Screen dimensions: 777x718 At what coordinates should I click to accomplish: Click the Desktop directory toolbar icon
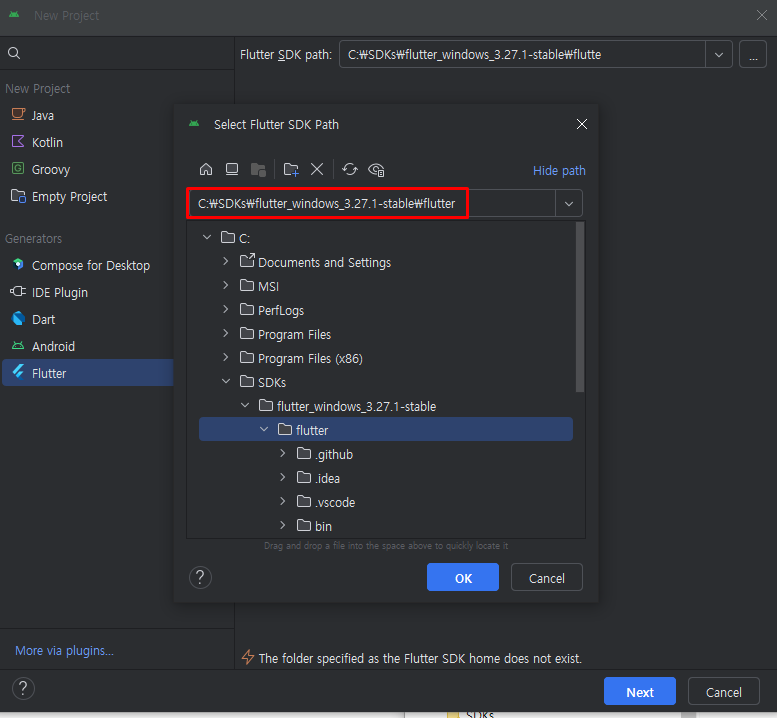(x=232, y=169)
